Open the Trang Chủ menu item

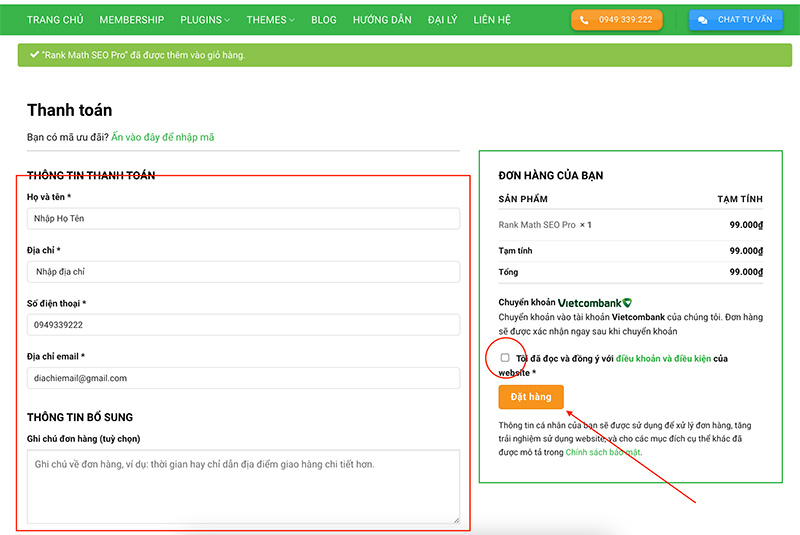[x=56, y=19]
